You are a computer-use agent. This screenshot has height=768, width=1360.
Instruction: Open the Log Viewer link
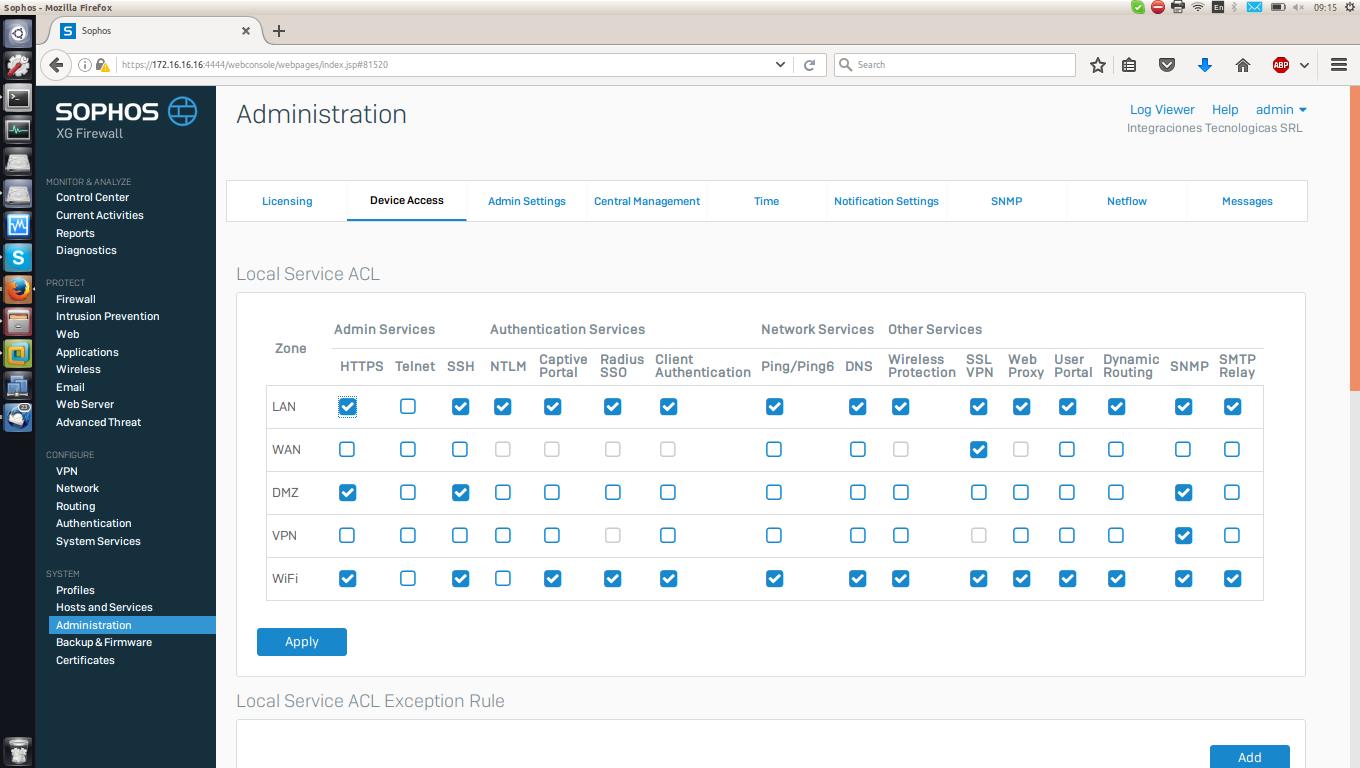pos(1162,110)
